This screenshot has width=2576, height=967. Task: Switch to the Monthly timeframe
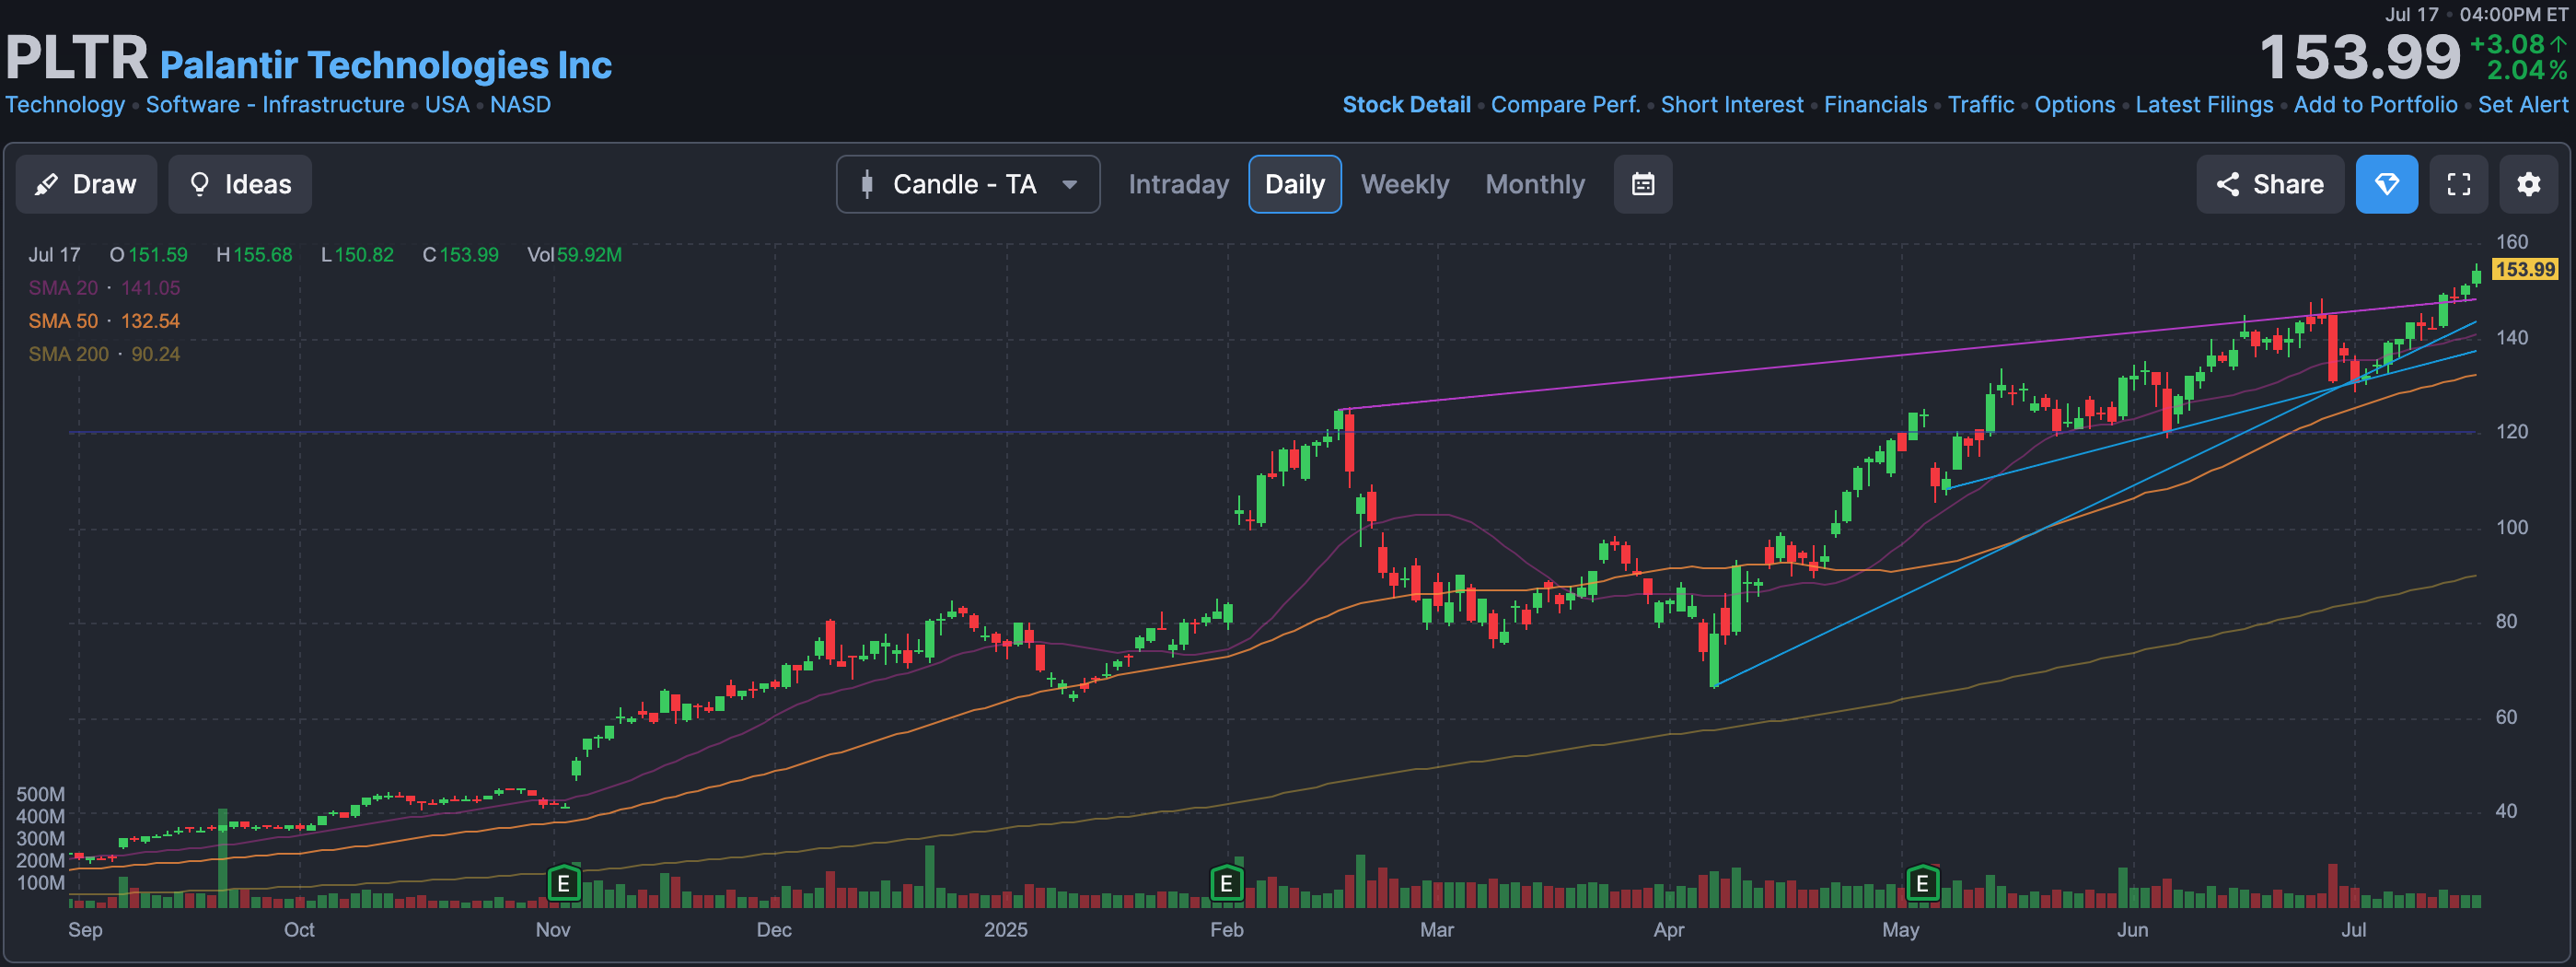(x=1535, y=184)
